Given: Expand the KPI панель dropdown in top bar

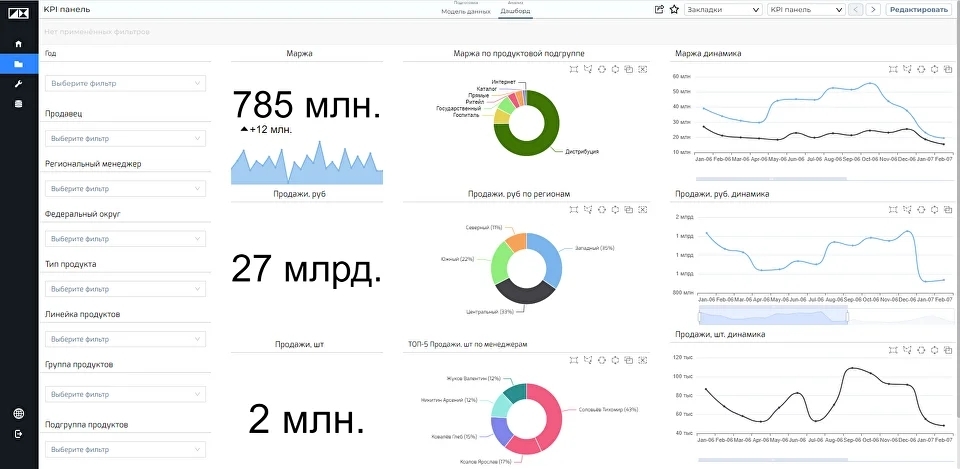Looking at the screenshot, I should (804, 9).
